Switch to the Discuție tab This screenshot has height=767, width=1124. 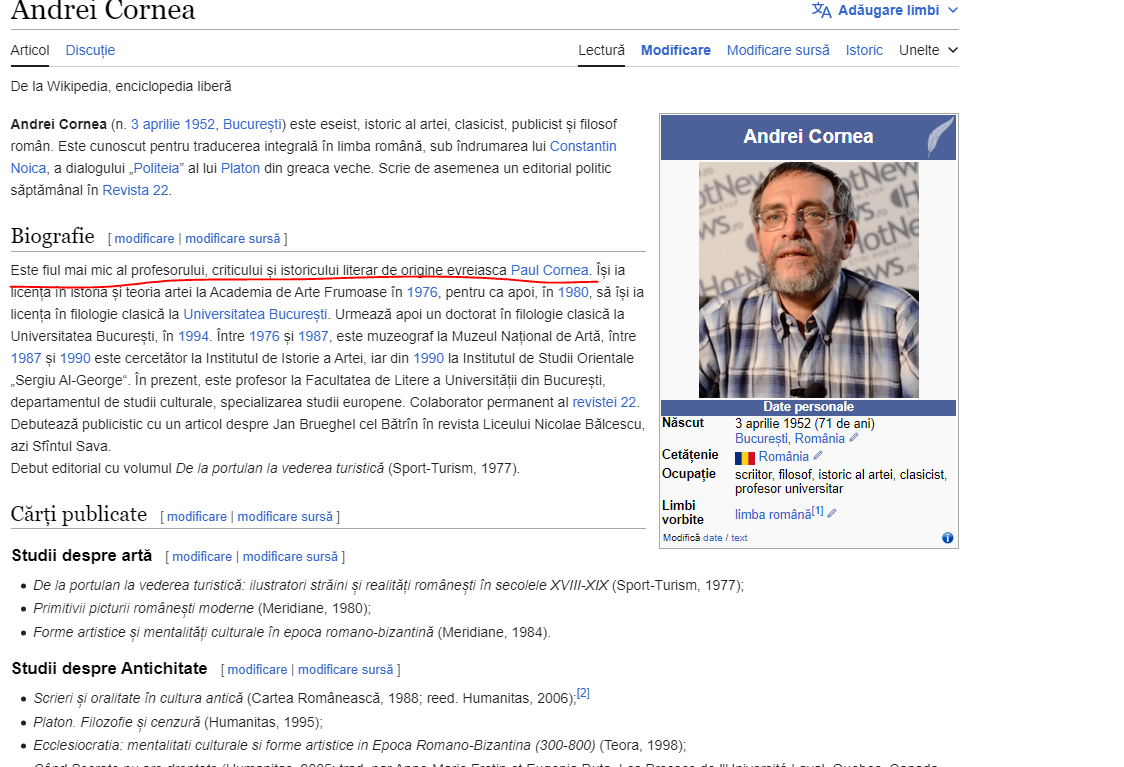(90, 50)
